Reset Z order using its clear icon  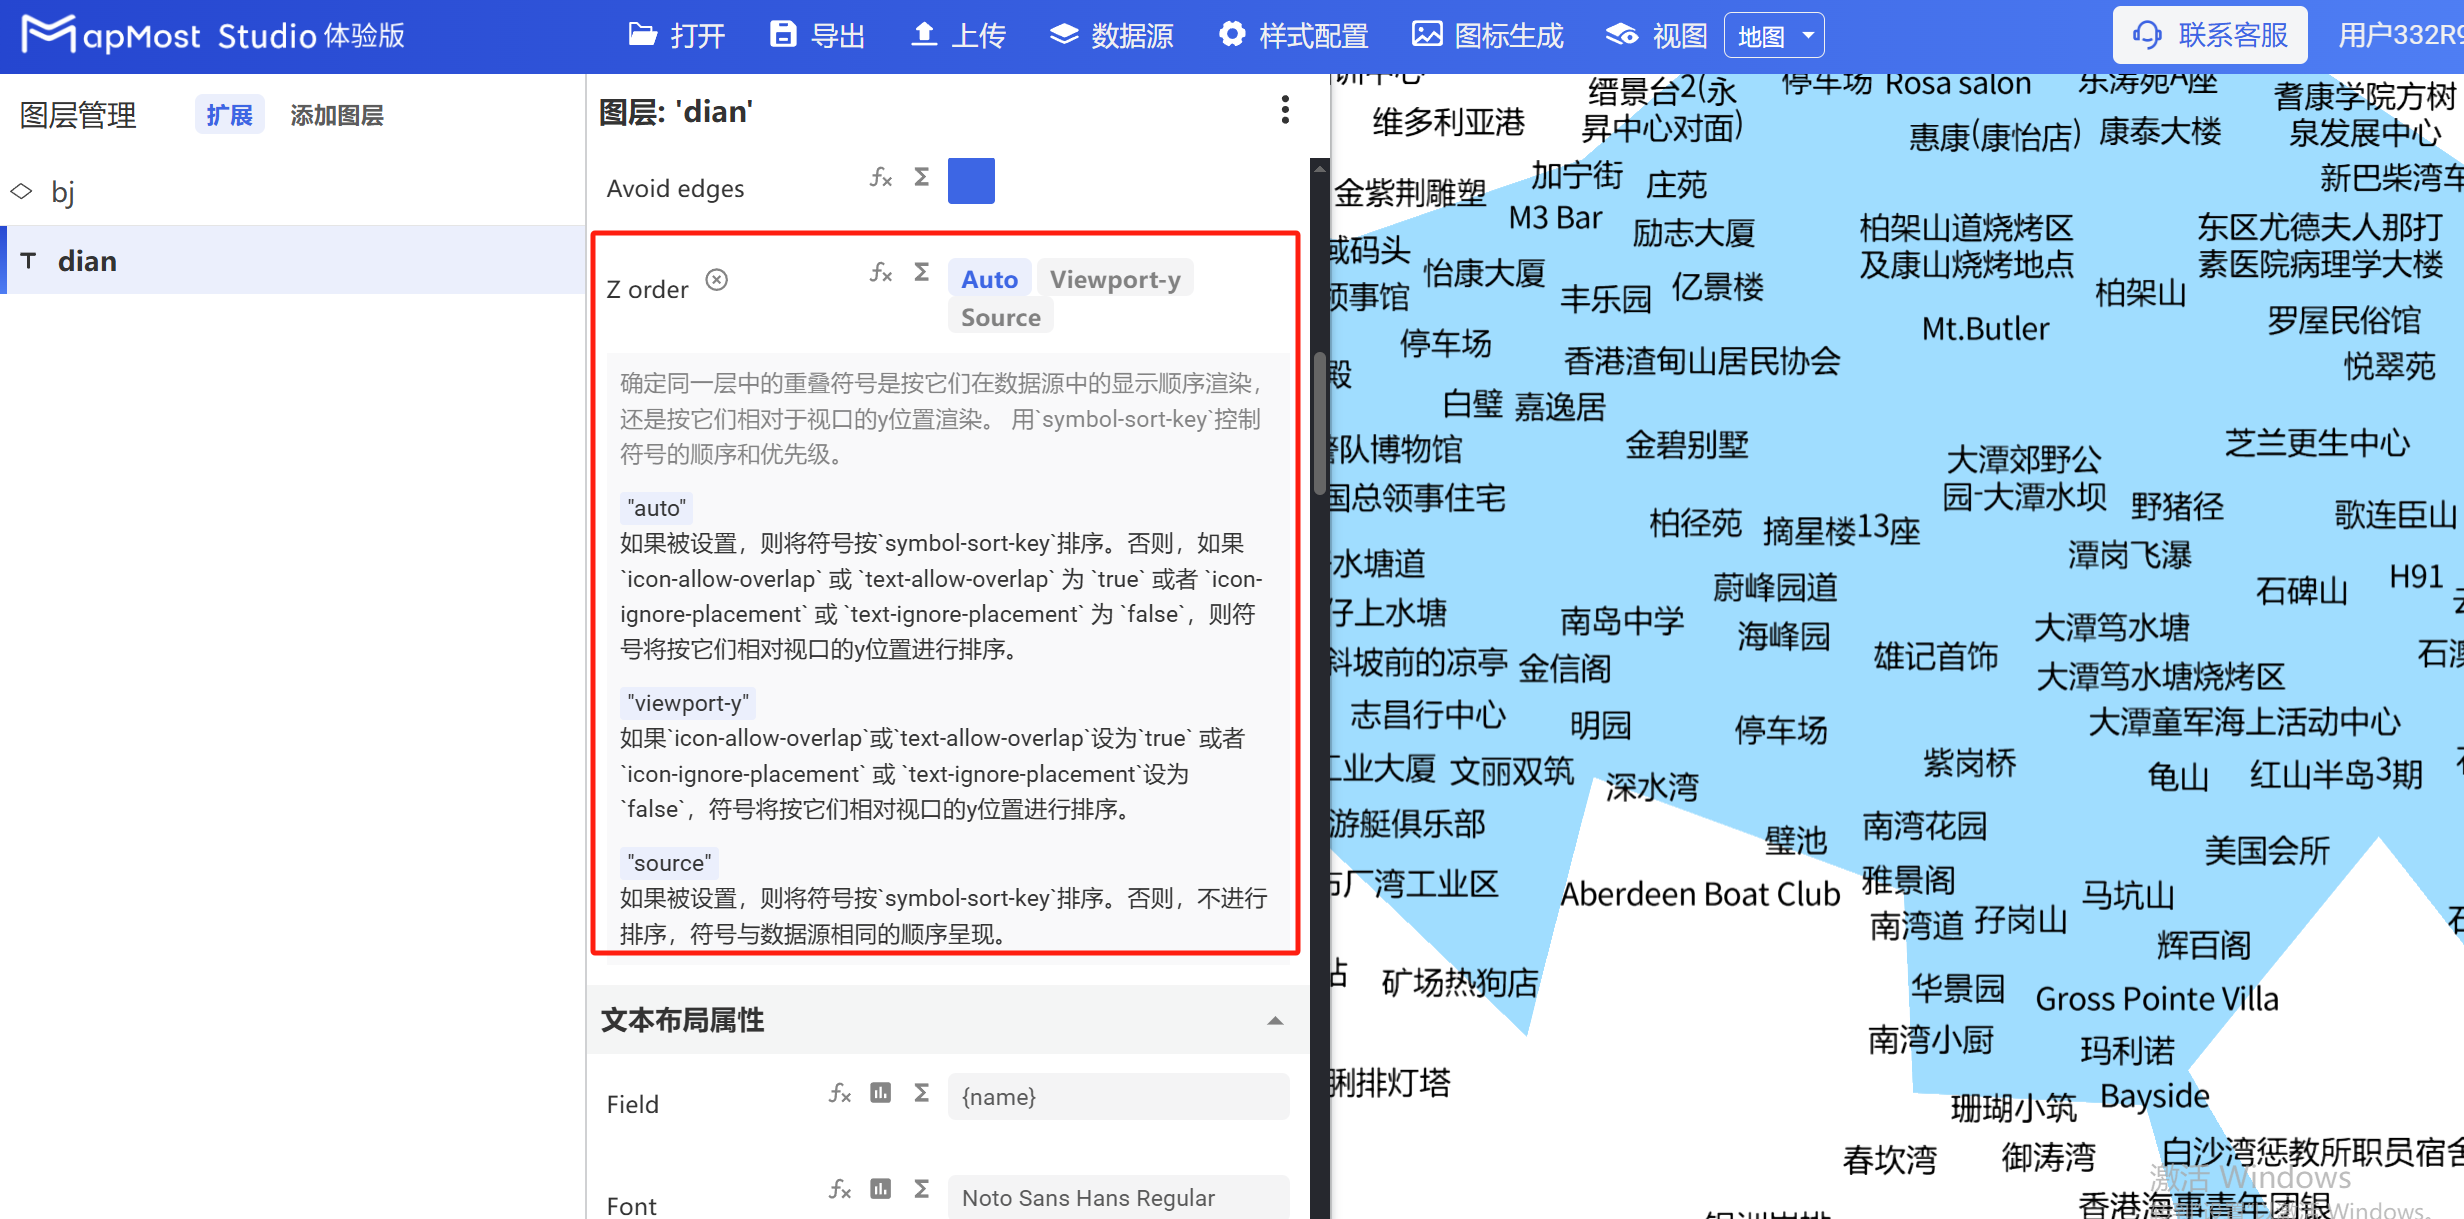tap(716, 281)
